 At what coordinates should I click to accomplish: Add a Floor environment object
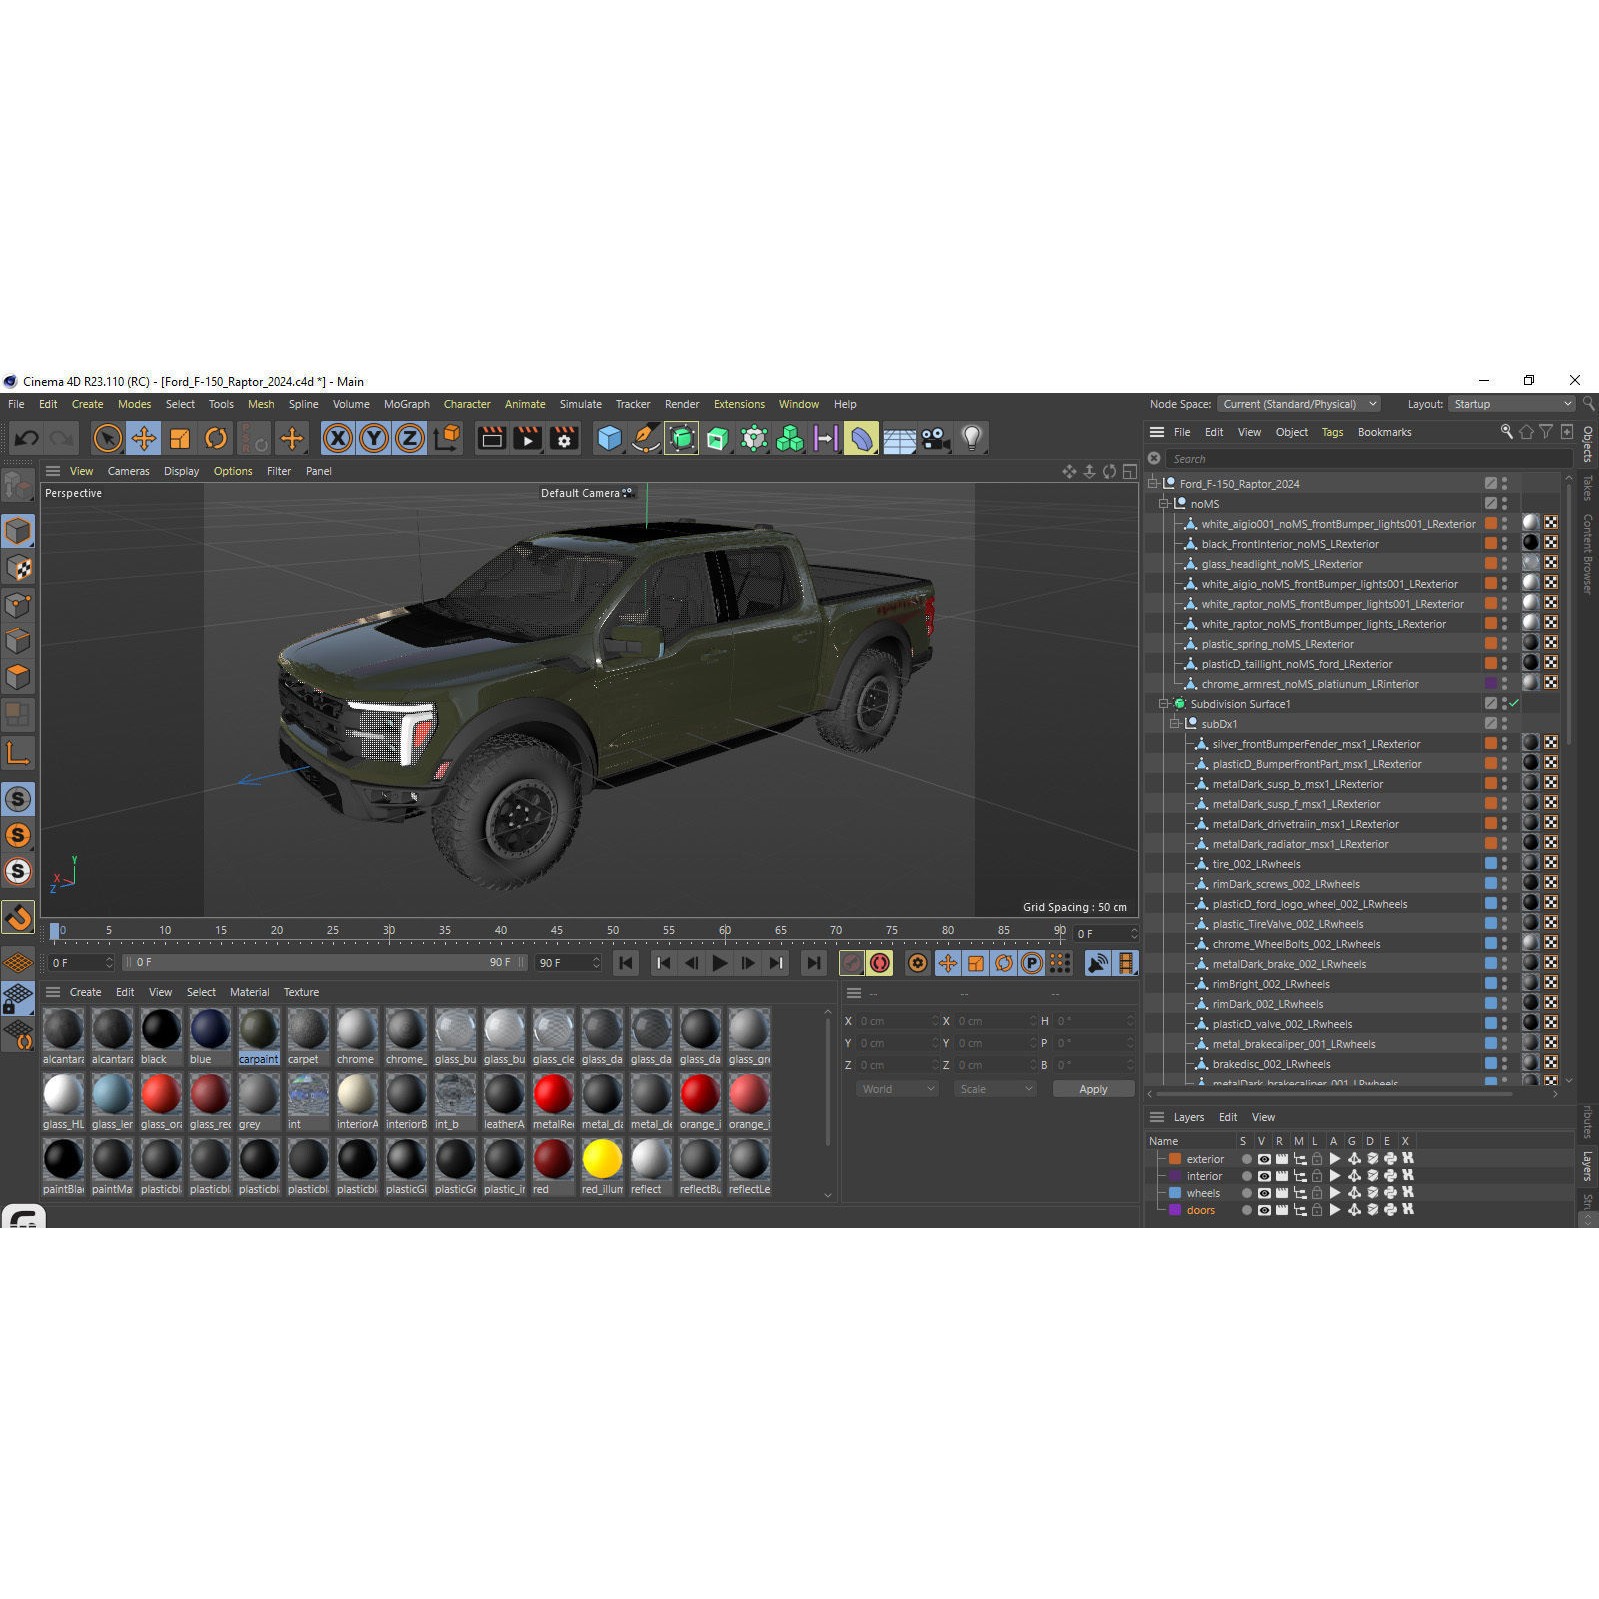(899, 439)
